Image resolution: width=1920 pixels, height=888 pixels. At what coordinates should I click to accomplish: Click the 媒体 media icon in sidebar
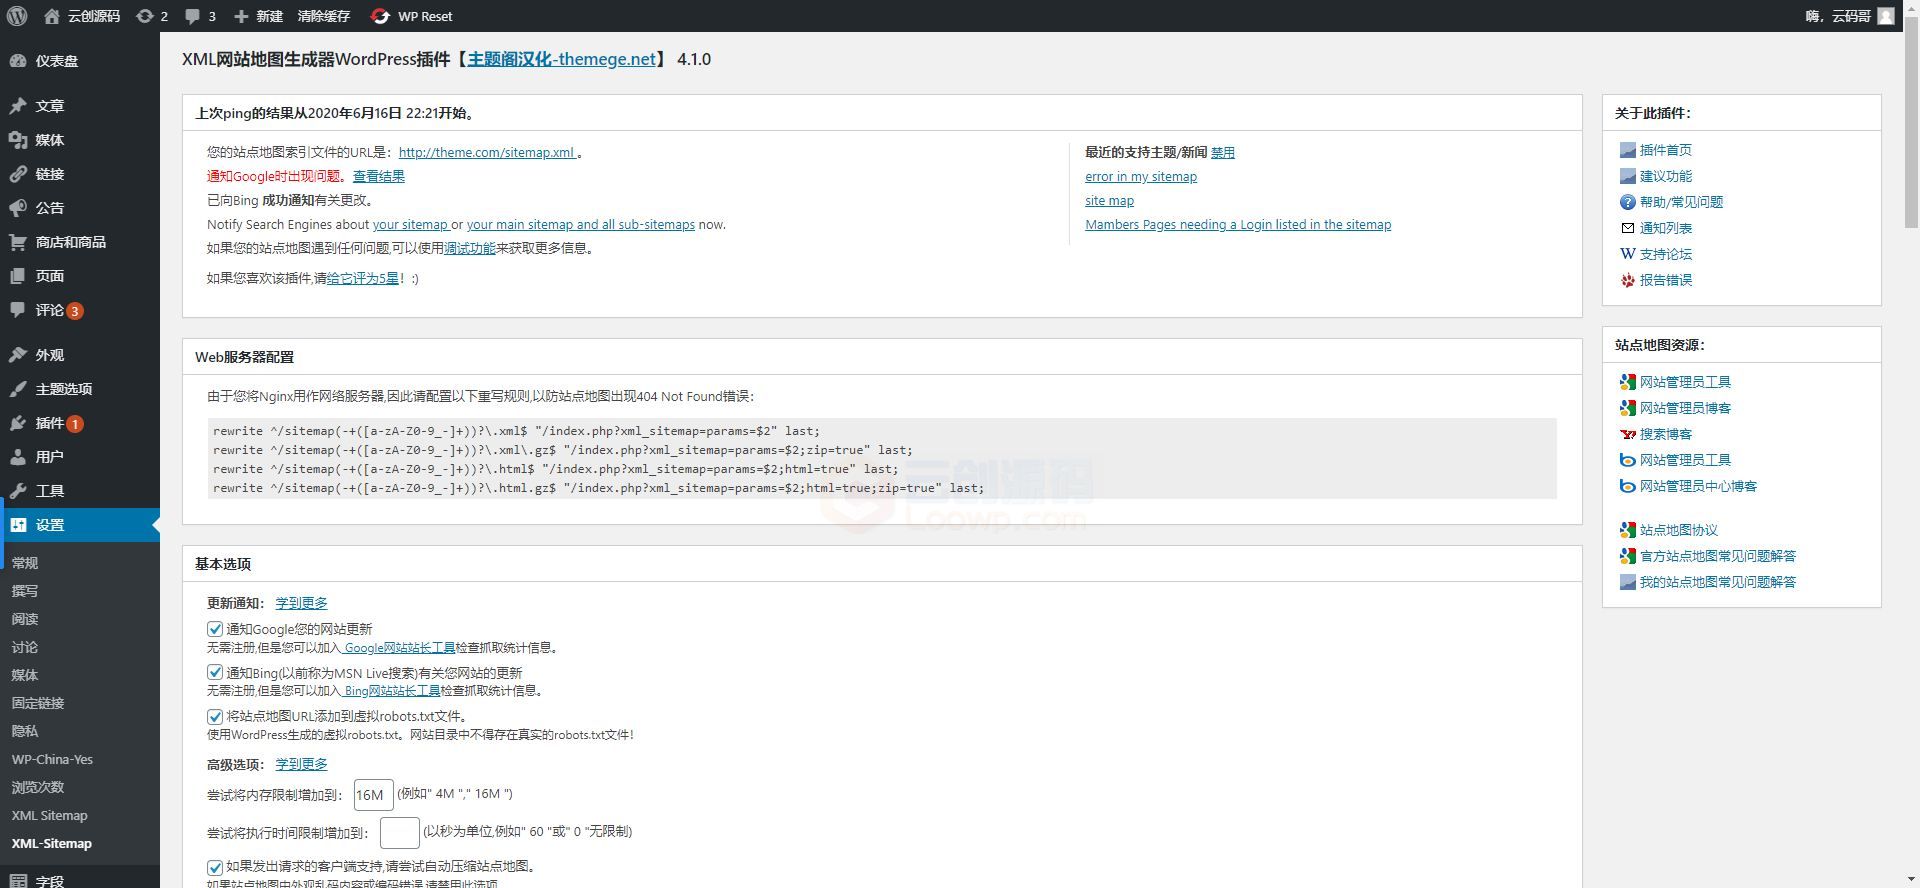(18, 140)
